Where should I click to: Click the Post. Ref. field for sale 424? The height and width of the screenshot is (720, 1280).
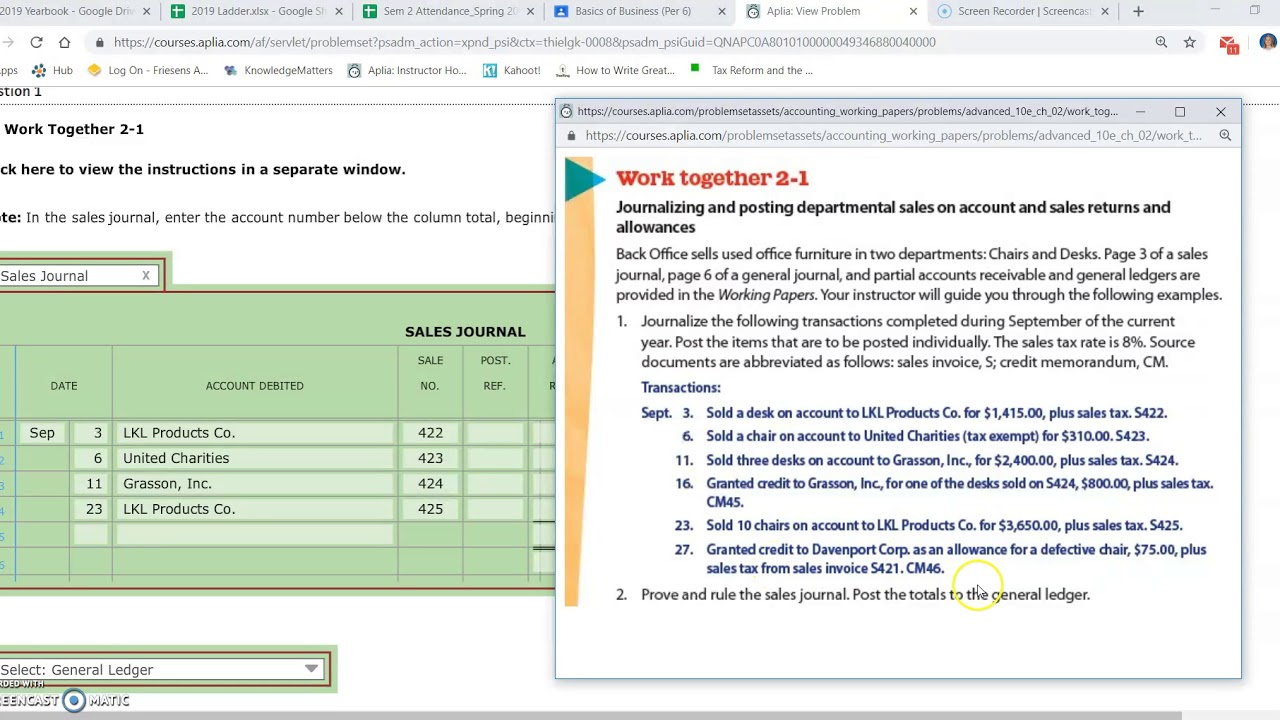pos(495,483)
